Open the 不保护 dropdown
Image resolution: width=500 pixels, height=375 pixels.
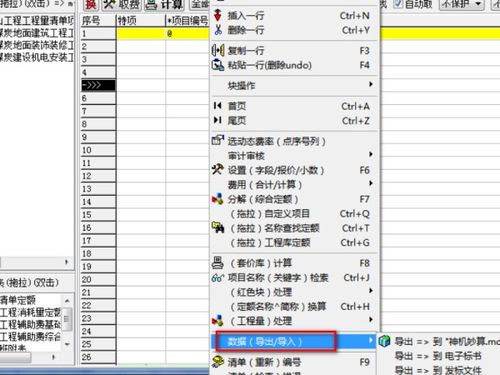(462, 4)
